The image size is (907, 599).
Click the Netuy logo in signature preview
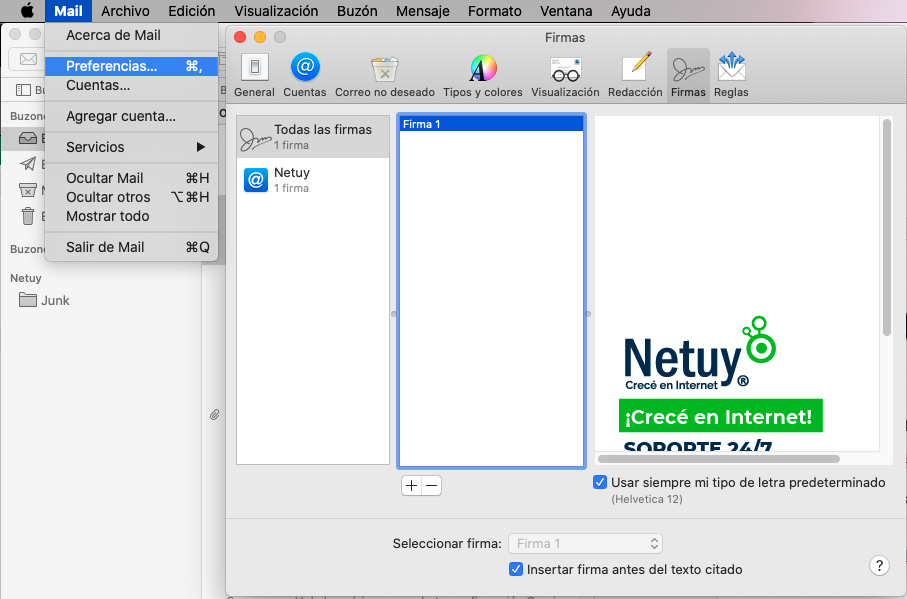700,354
